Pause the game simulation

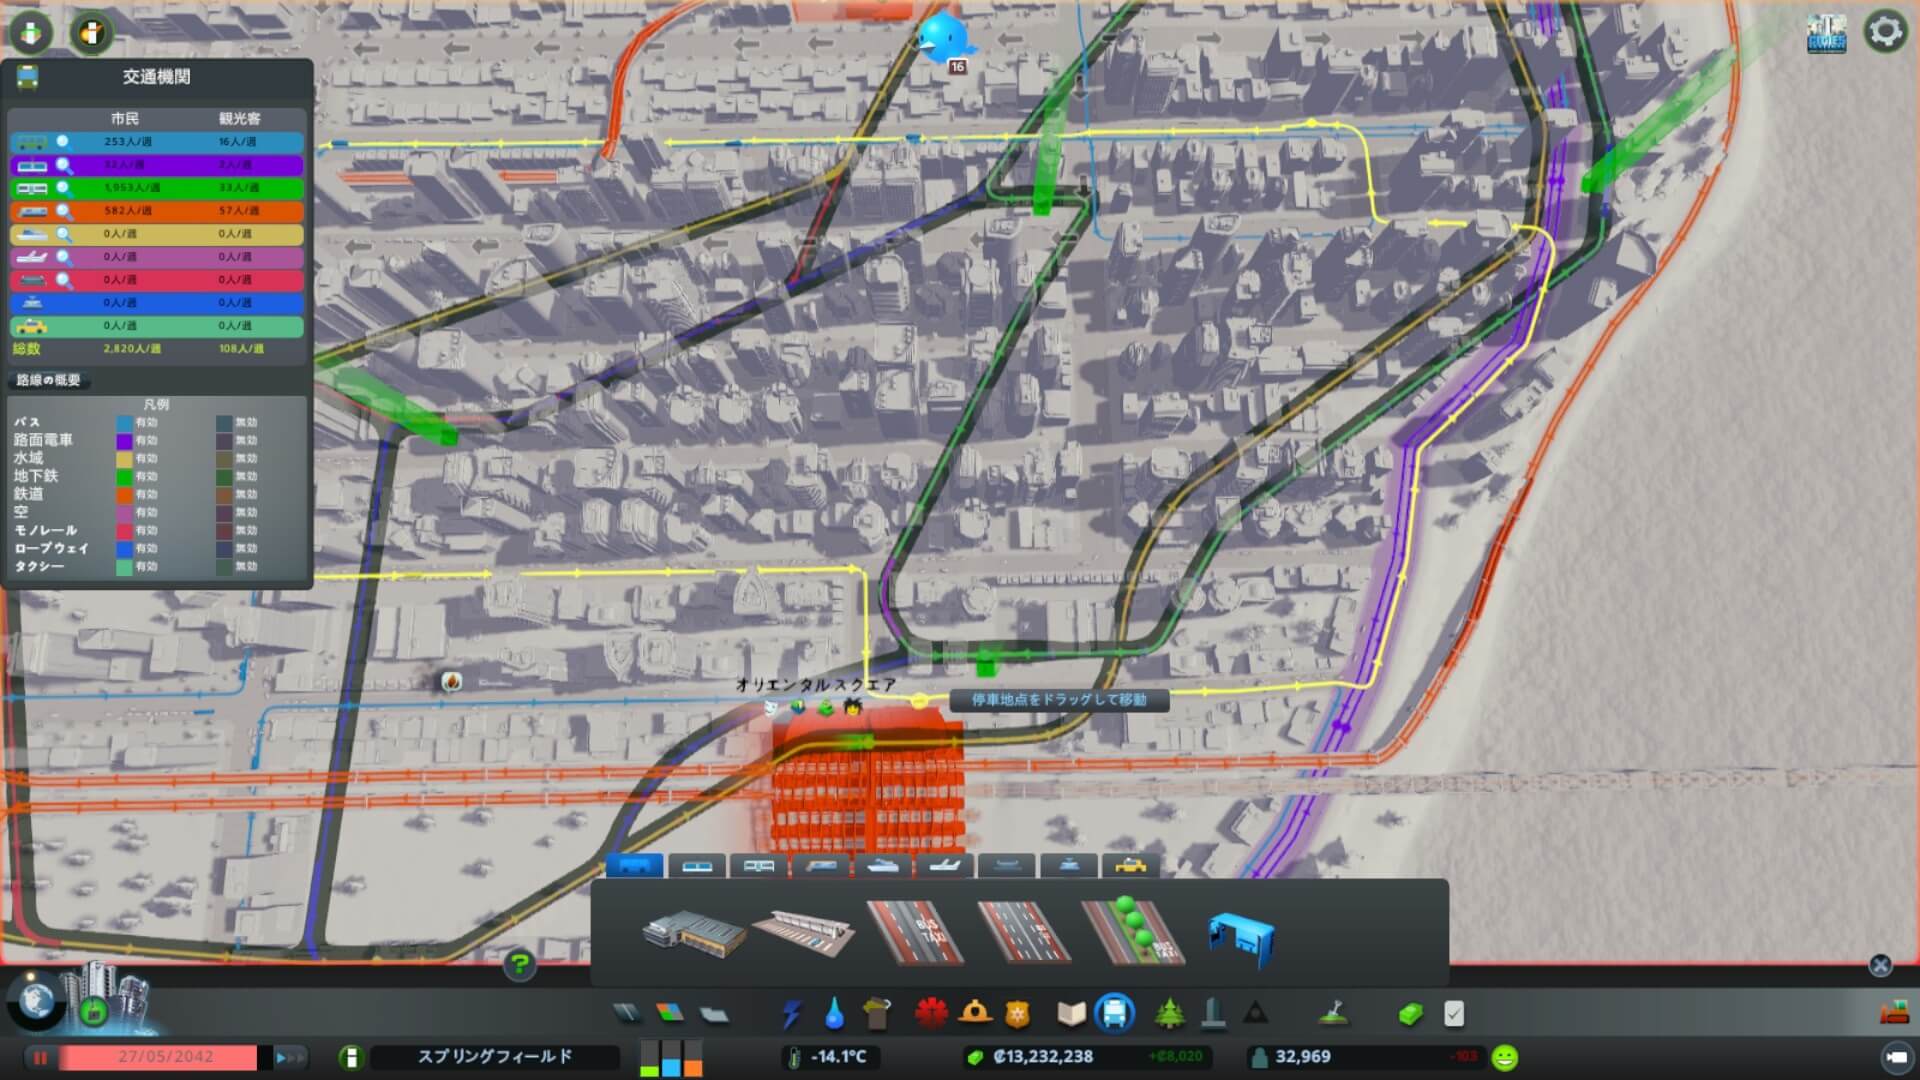(x=41, y=1057)
